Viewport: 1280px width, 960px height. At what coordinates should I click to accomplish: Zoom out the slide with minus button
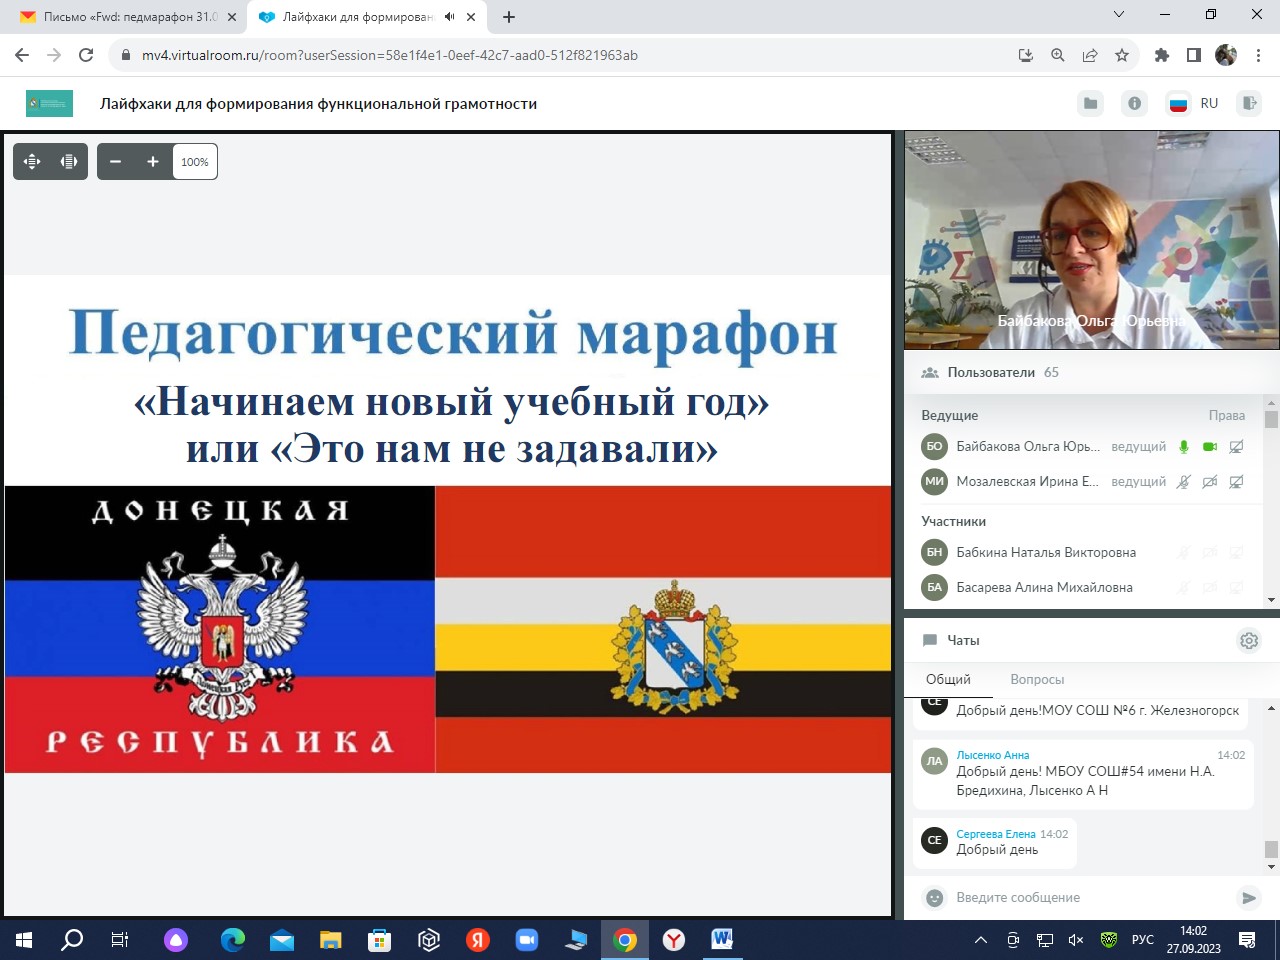(116, 162)
